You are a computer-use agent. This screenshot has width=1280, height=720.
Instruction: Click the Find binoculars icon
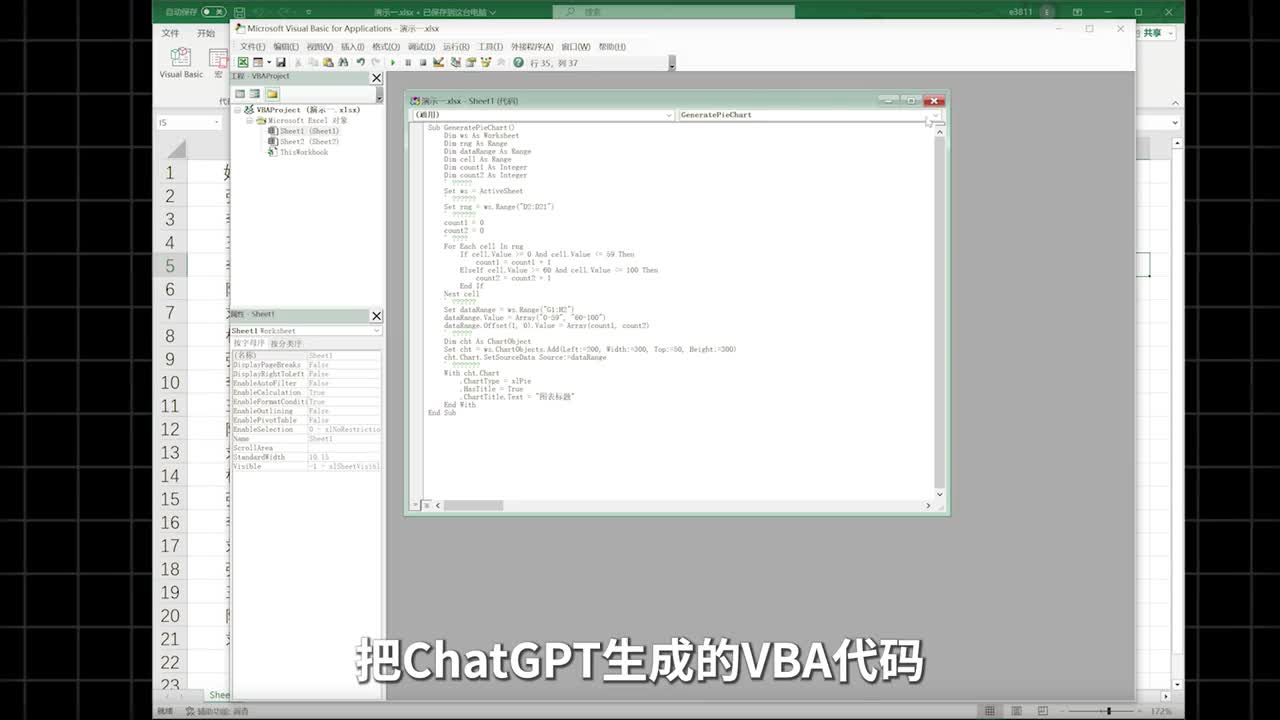[x=343, y=63]
